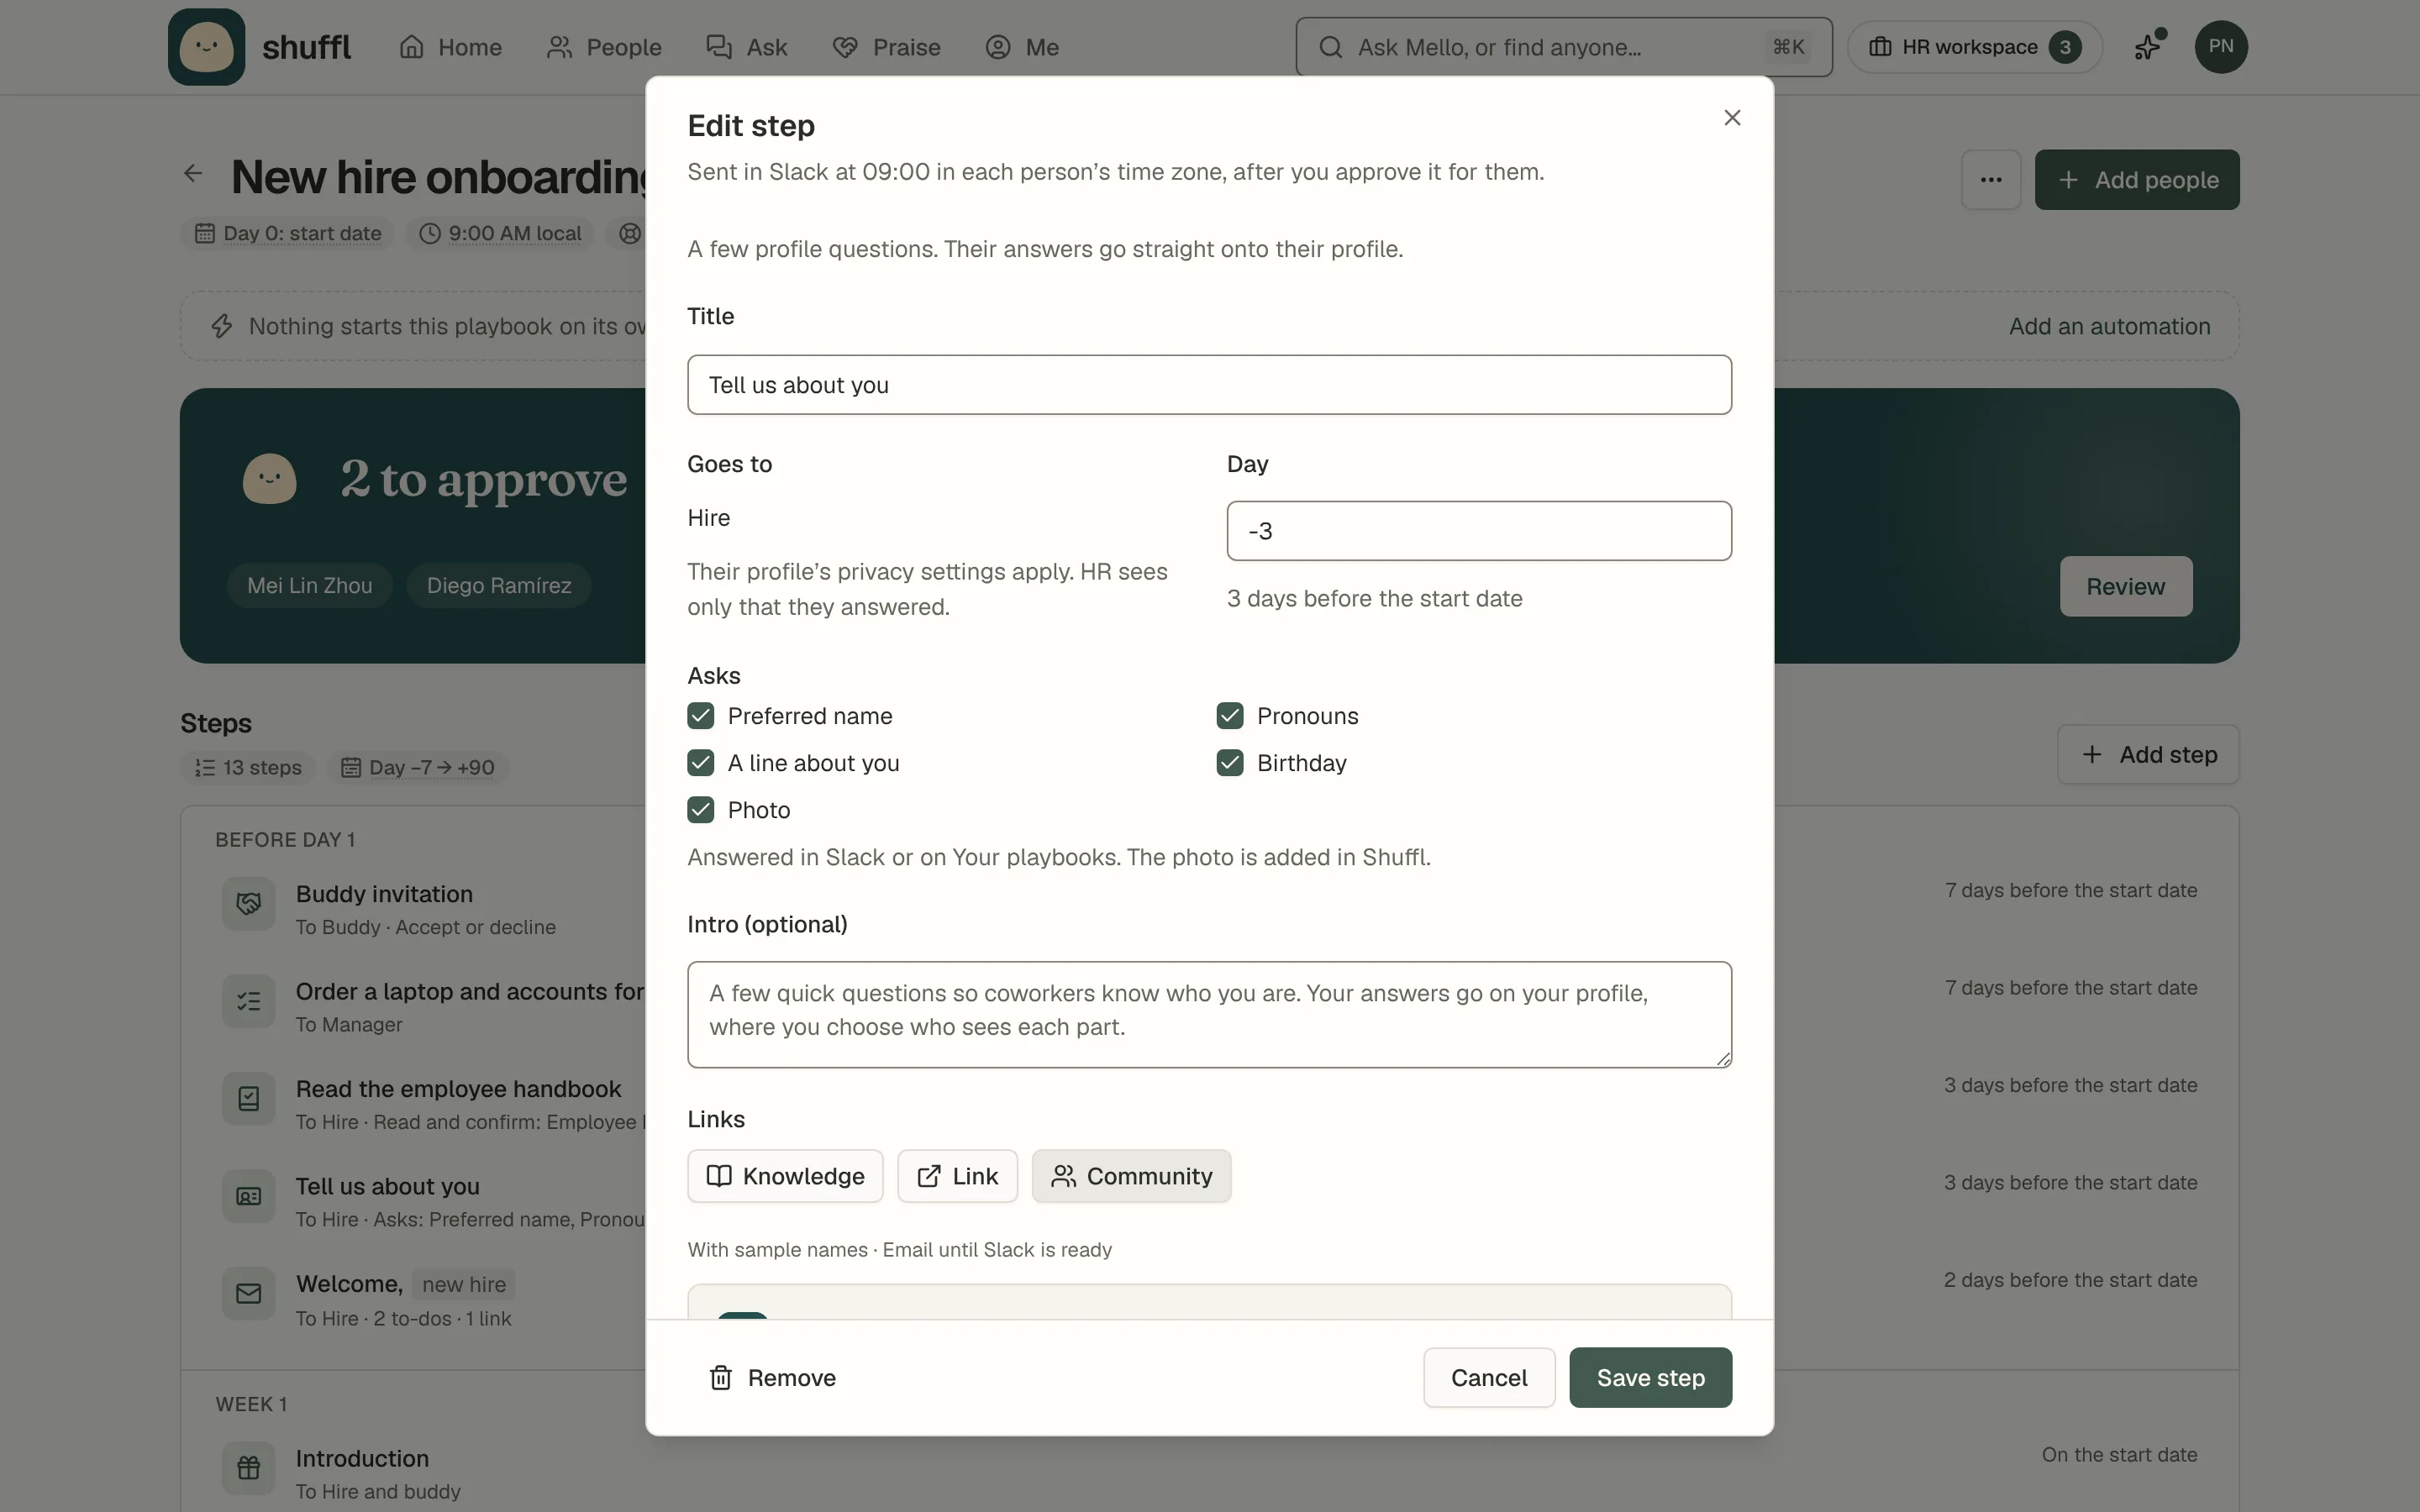This screenshot has width=2420, height=1512.
Task: Go to Home in top navigation
Action: 450,47
